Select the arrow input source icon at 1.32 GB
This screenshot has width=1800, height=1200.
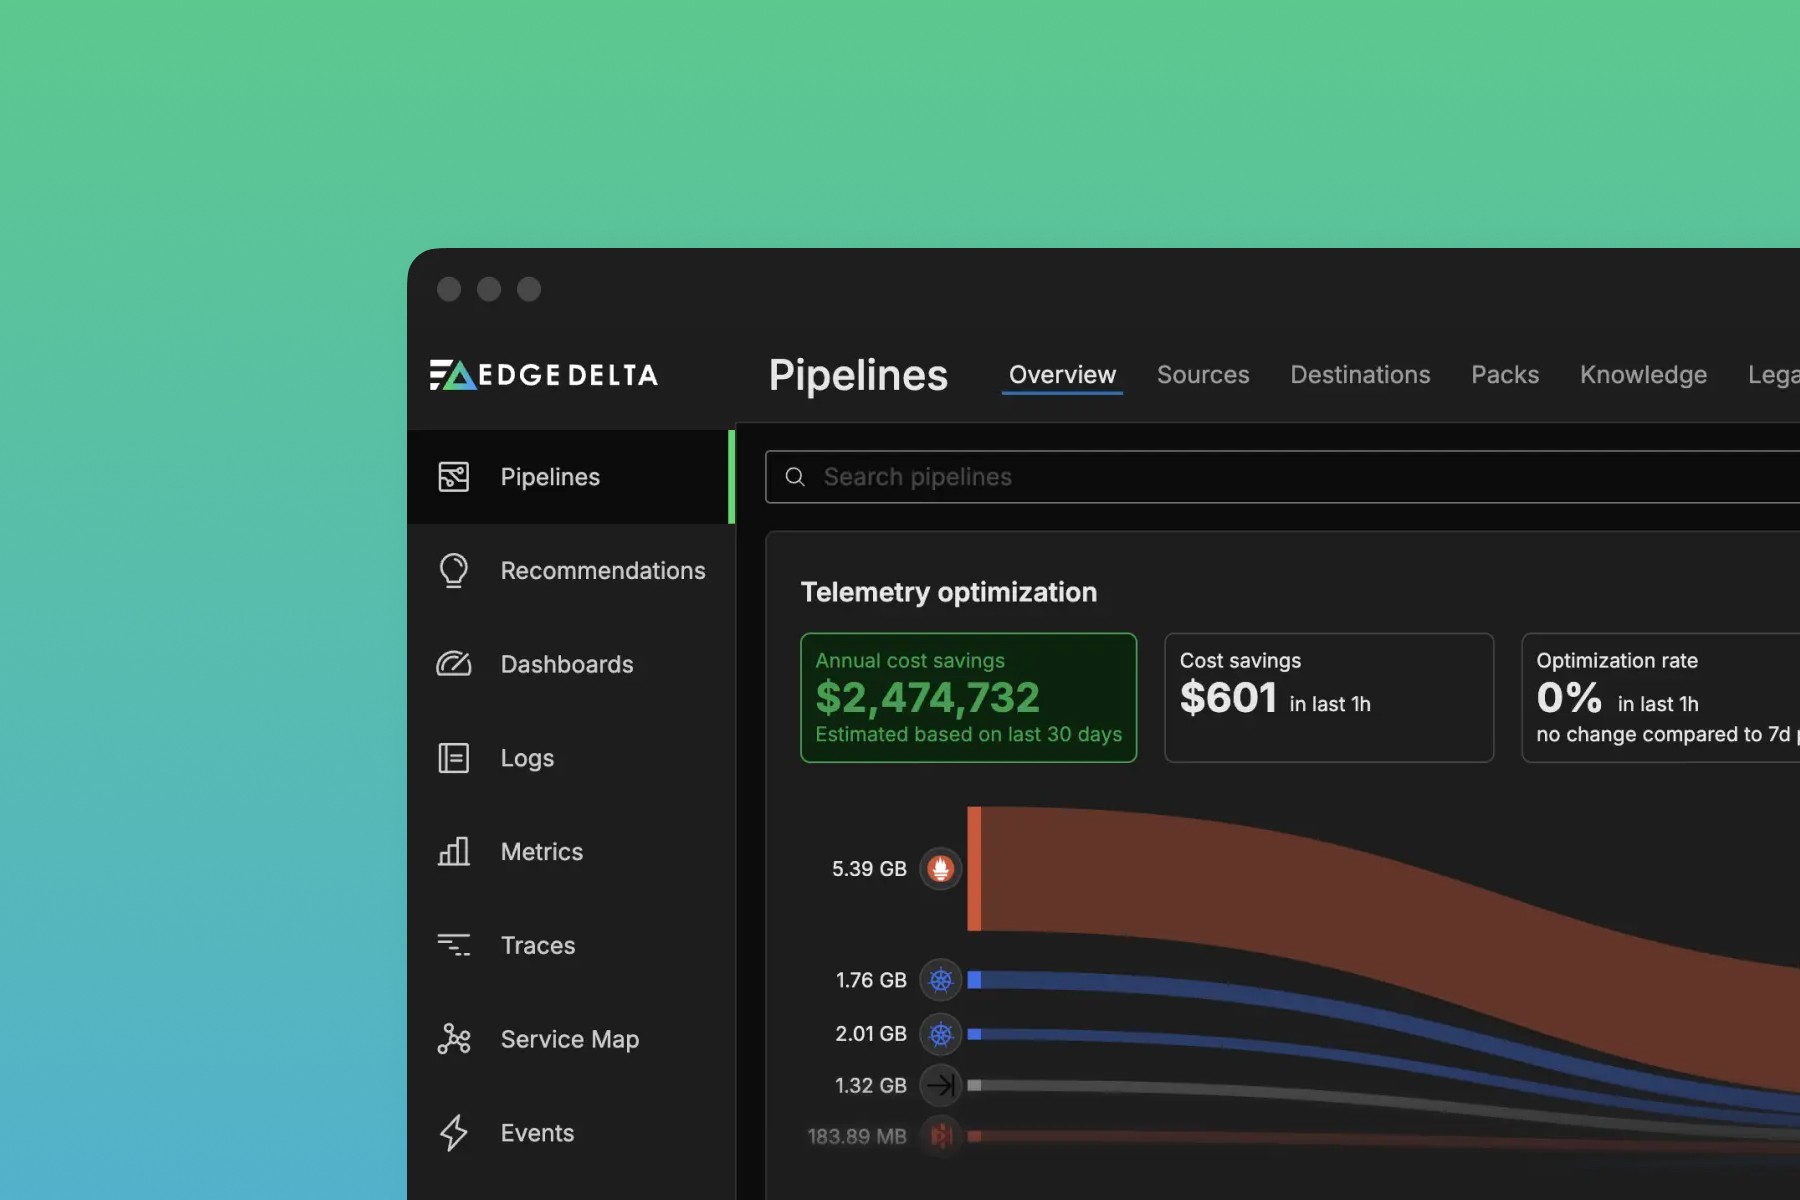pyautogui.click(x=940, y=1085)
